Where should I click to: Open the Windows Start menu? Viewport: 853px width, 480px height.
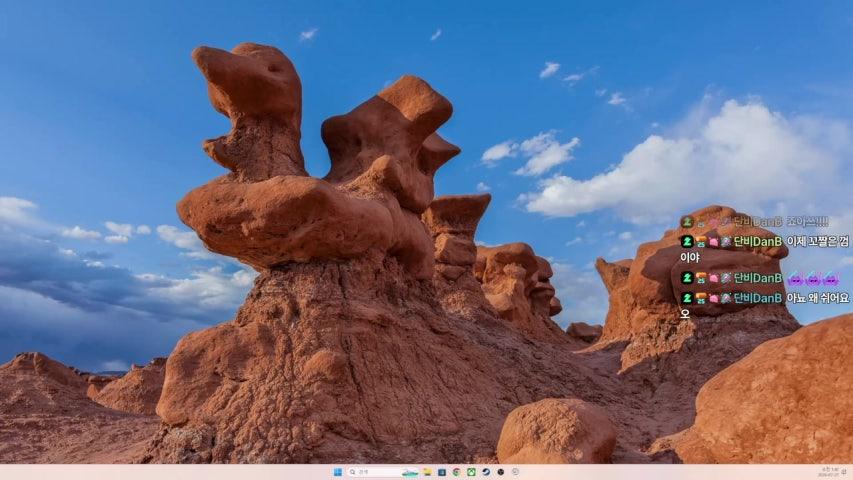coord(338,472)
